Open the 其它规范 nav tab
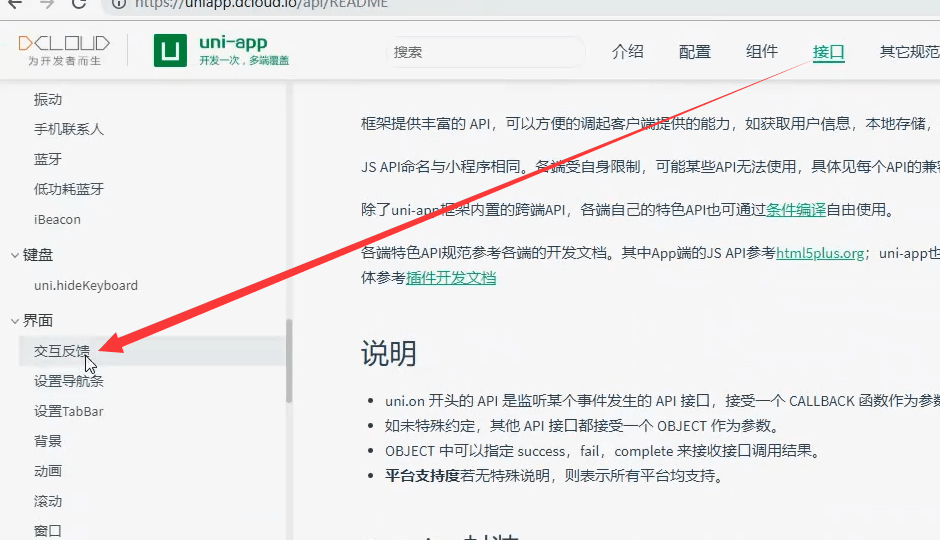Image resolution: width=940 pixels, height=540 pixels. click(x=909, y=52)
